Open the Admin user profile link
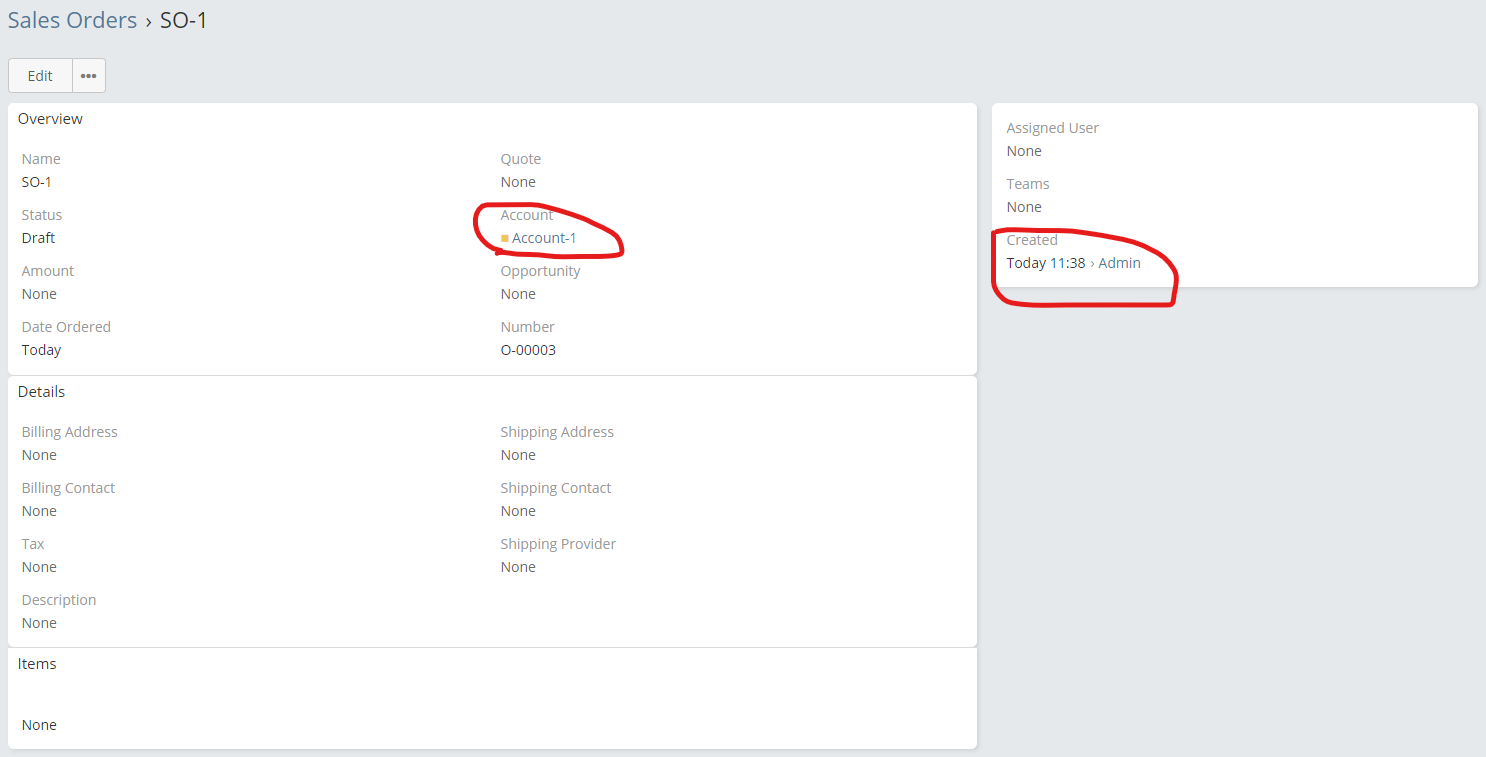This screenshot has width=1486, height=757. [1119, 263]
